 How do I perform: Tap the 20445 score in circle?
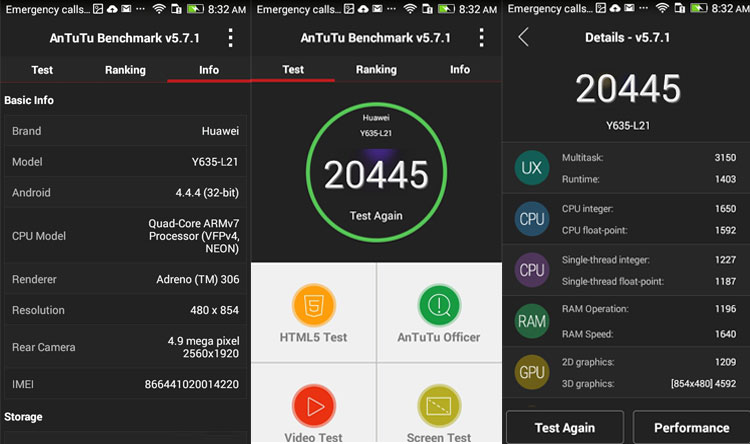tap(376, 175)
